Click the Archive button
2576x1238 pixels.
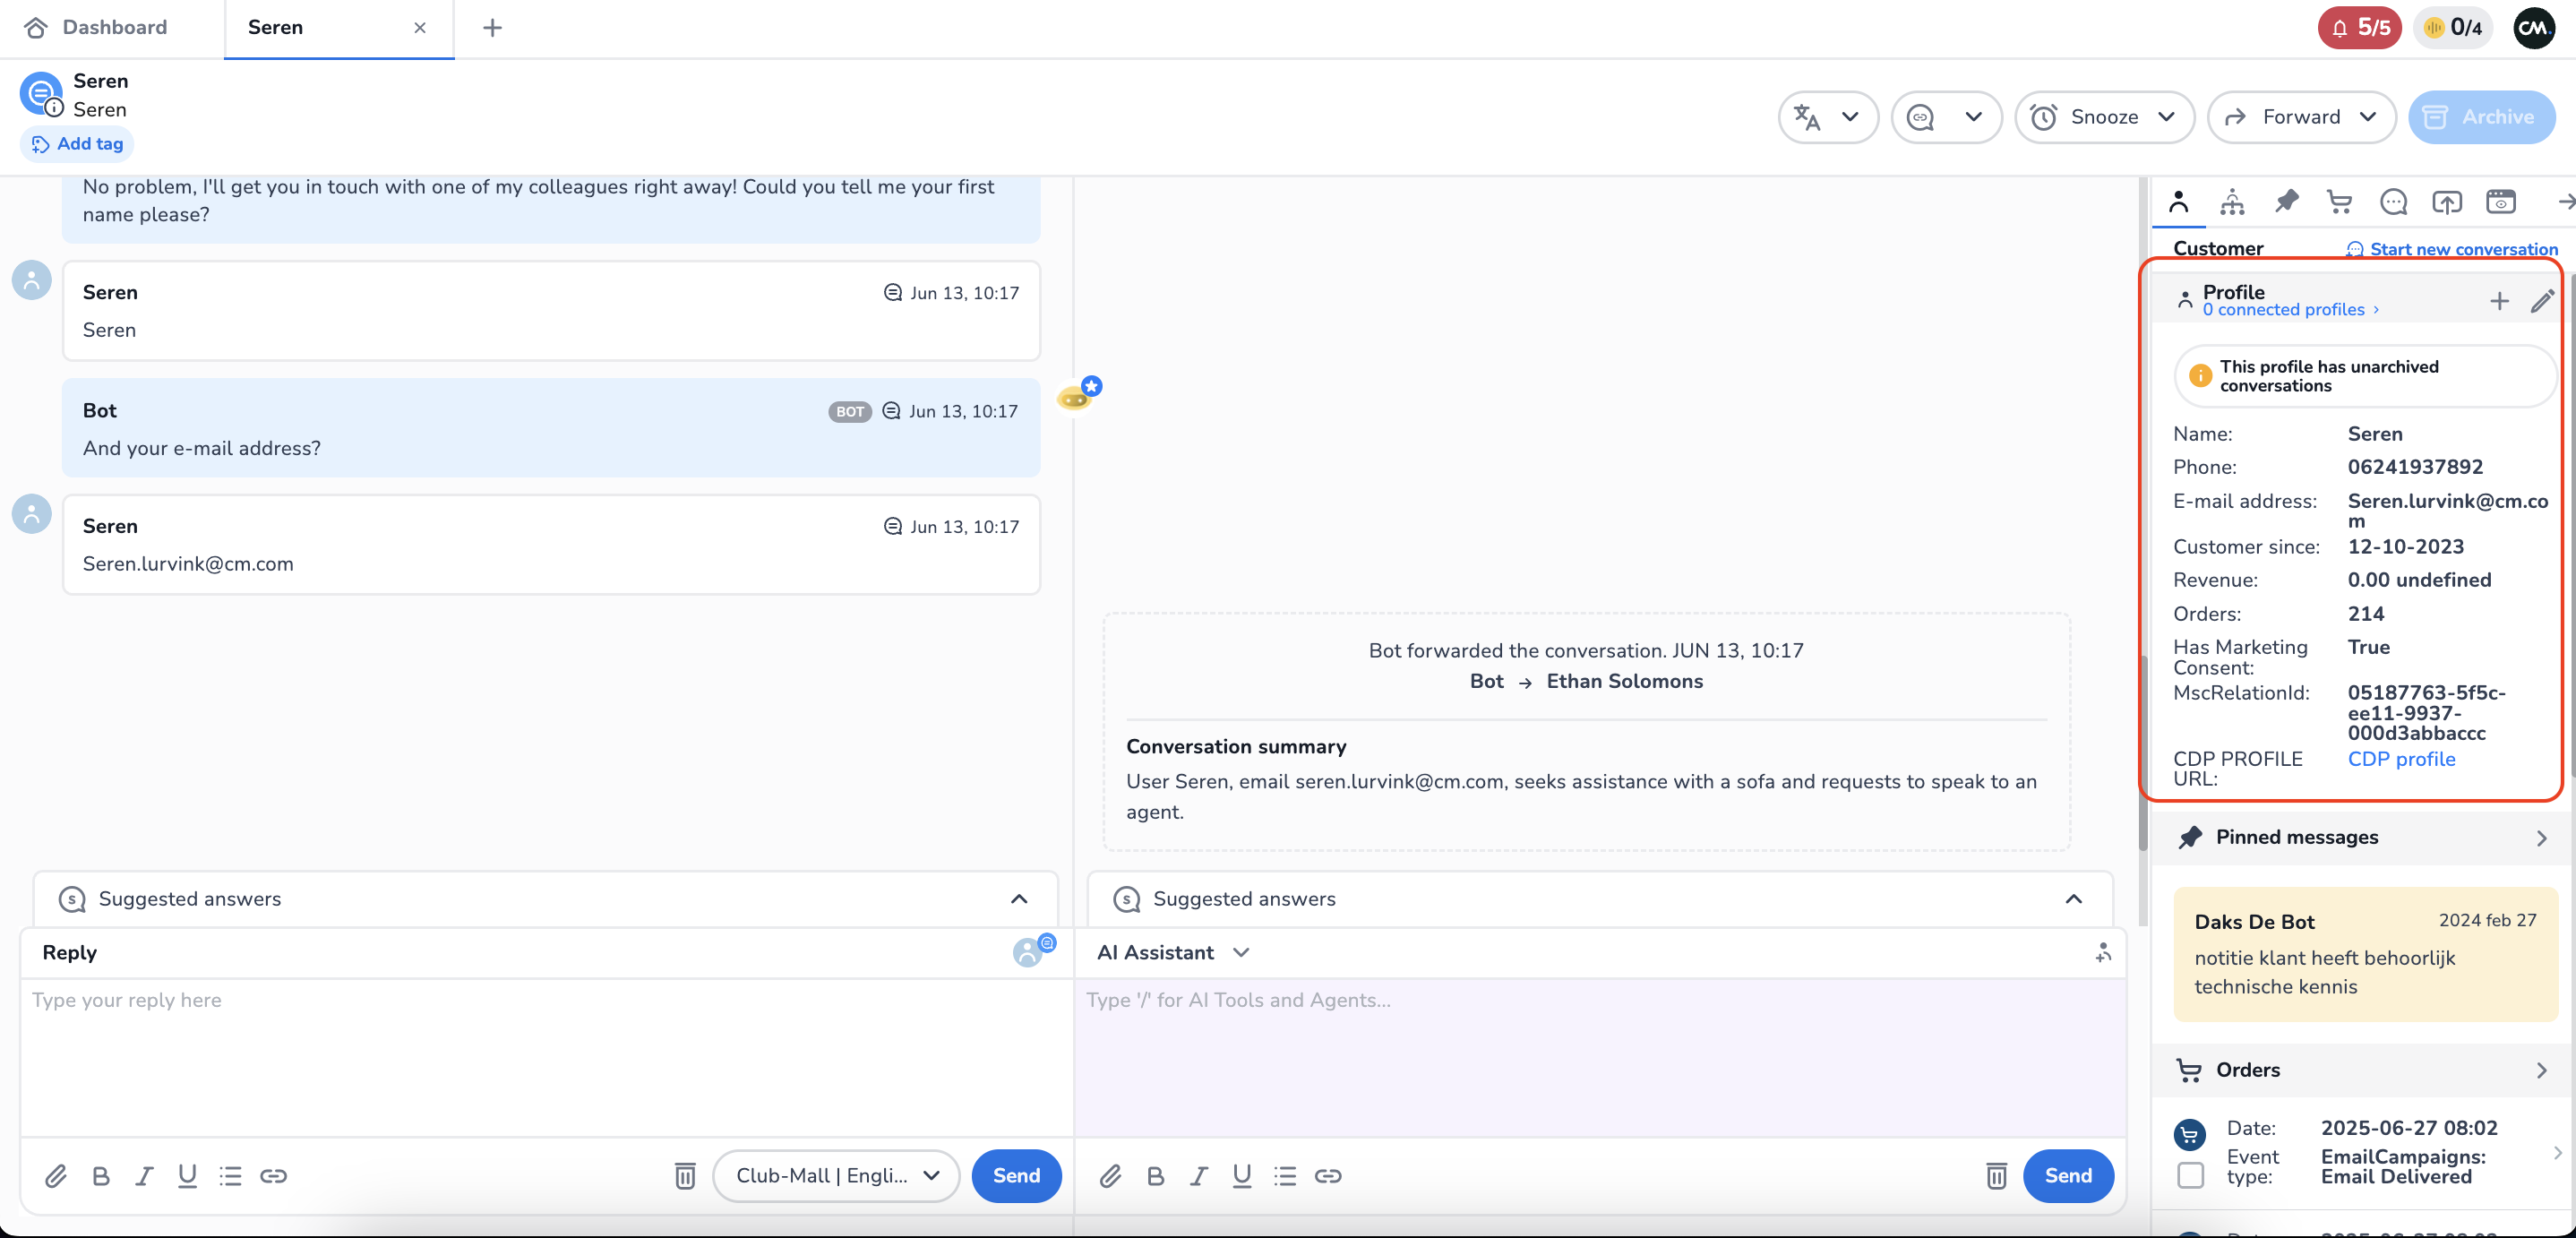[x=2481, y=117]
